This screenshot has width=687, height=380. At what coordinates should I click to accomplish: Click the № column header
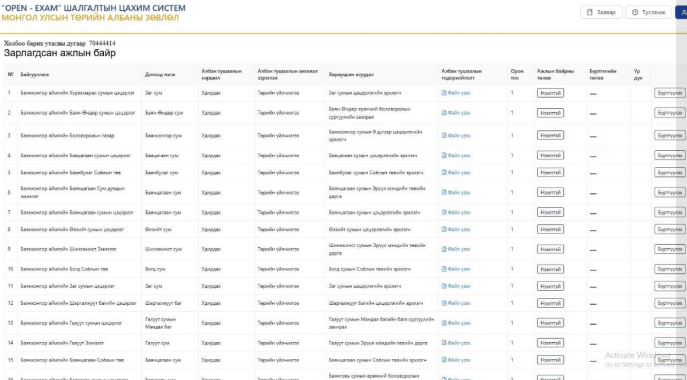(10, 75)
